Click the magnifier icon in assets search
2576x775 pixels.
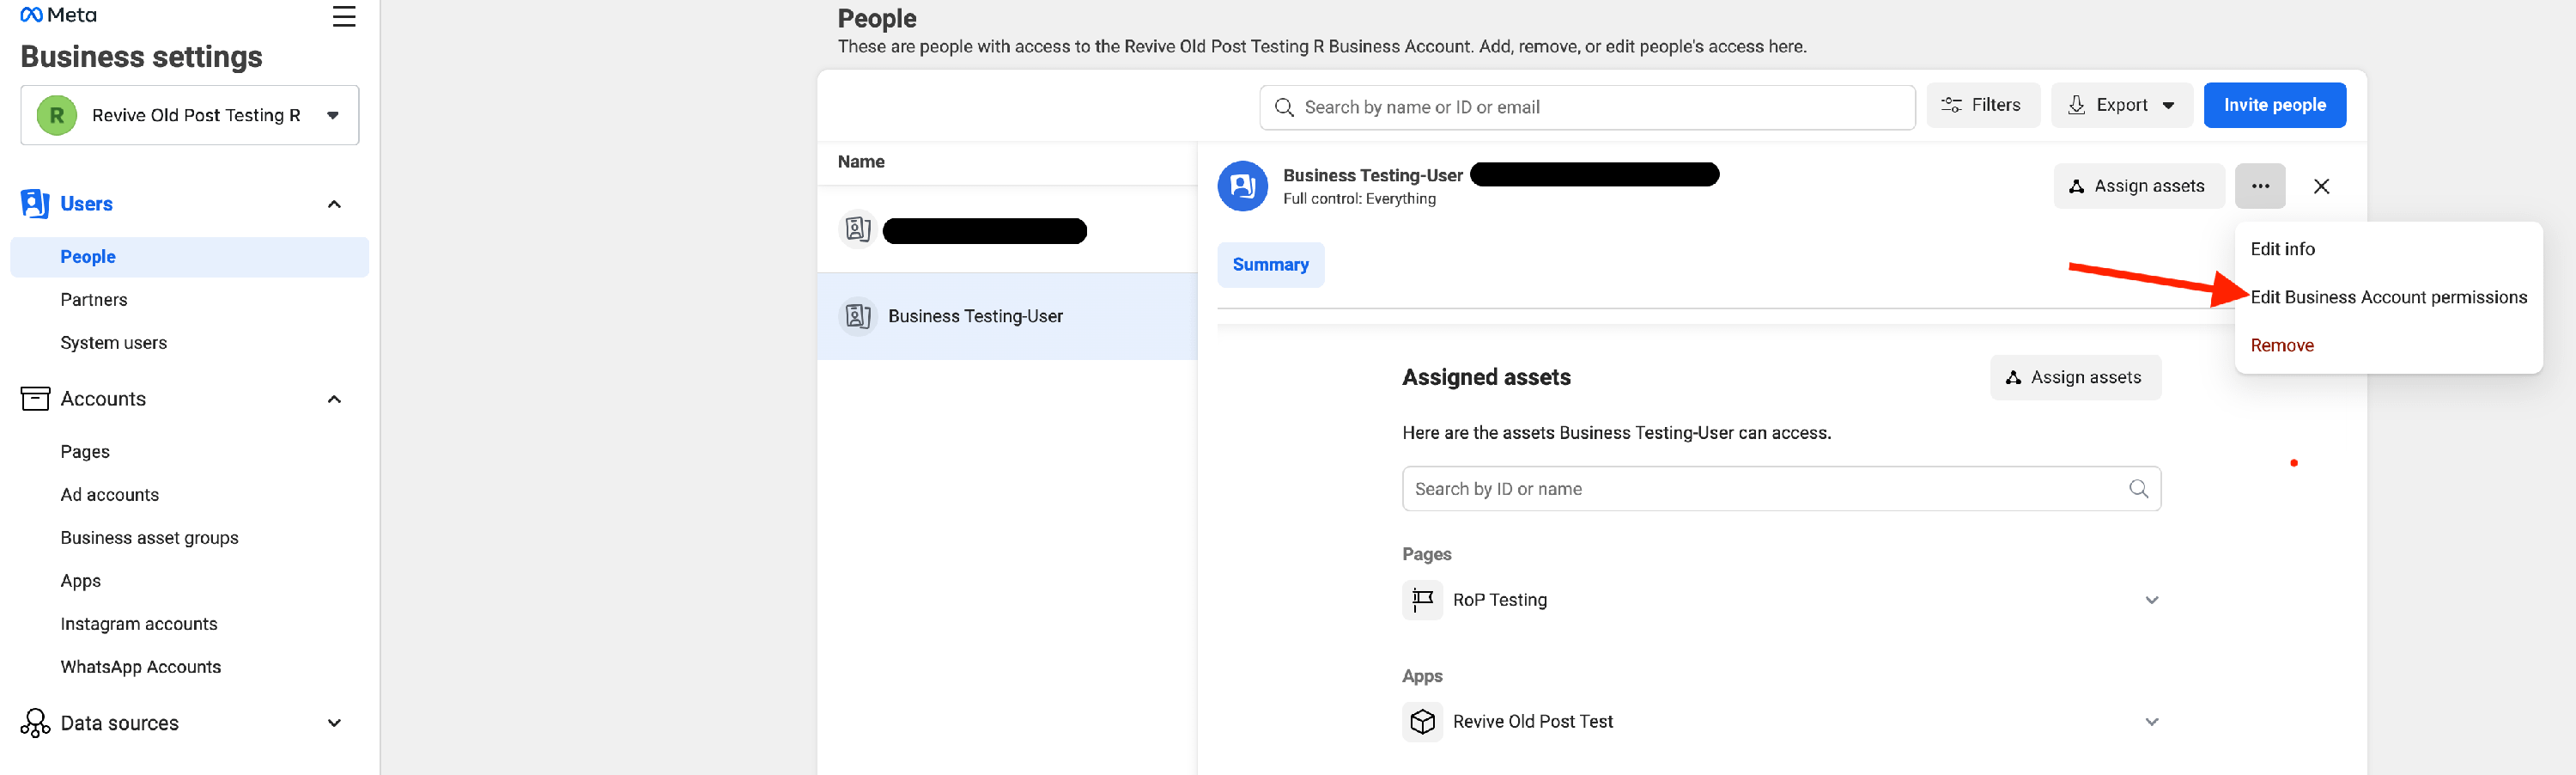coord(2138,489)
